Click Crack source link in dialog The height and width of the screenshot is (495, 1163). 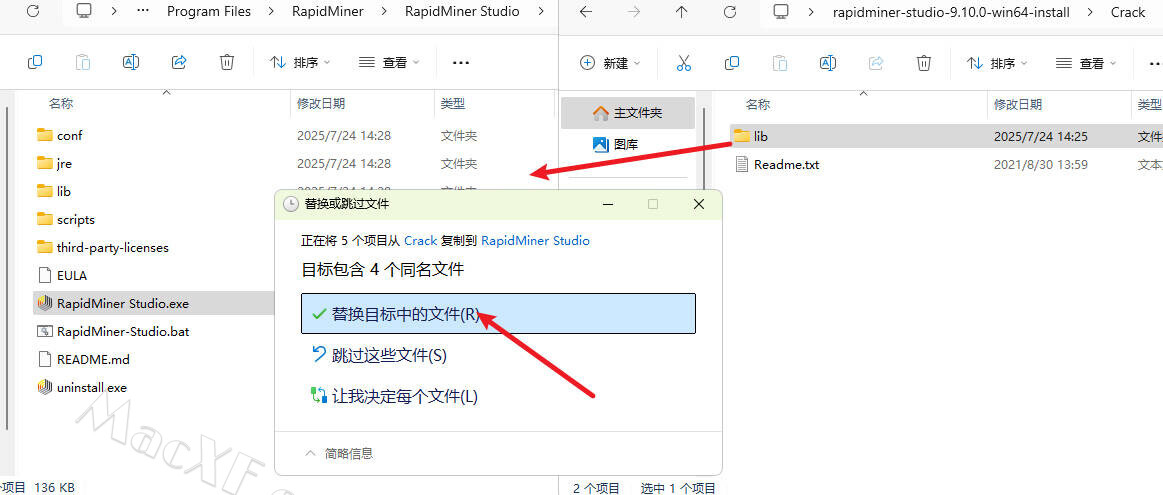pyautogui.click(x=421, y=240)
